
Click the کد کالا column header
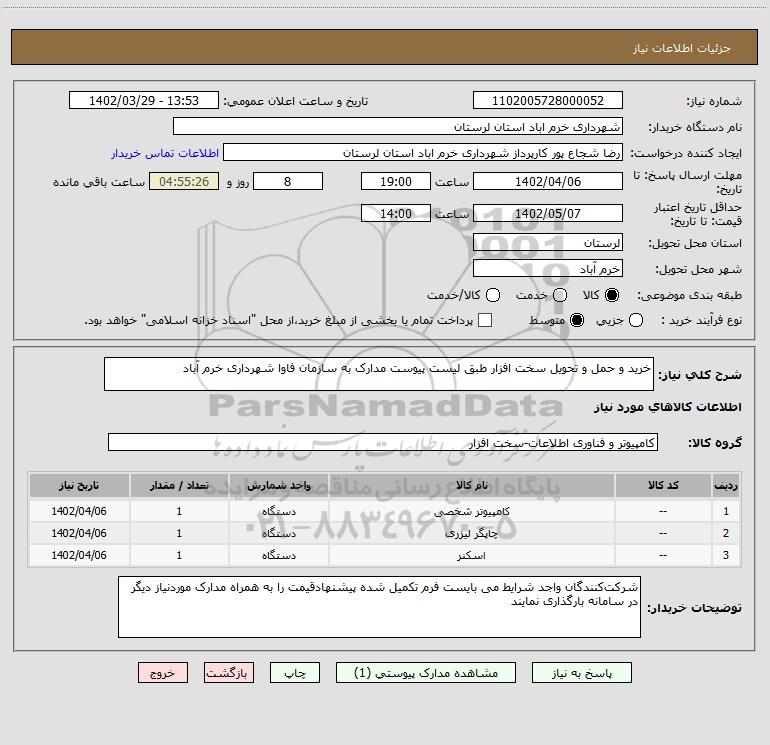[663, 485]
